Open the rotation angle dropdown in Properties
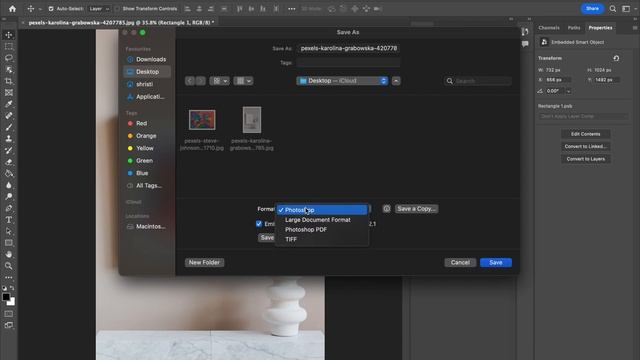Viewport: 640px width, 360px height. pos(568,91)
